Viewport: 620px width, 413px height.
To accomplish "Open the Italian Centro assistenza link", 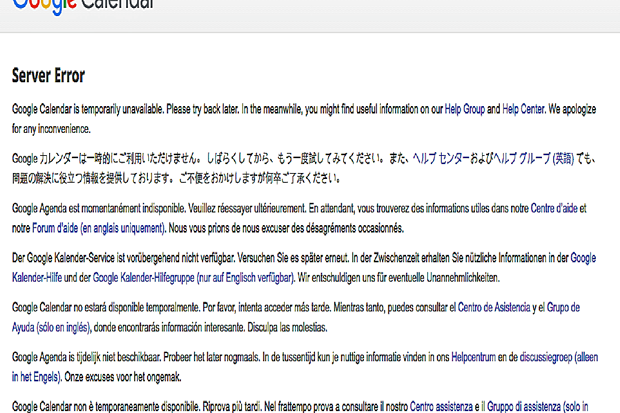I will pyautogui.click(x=441, y=407).
